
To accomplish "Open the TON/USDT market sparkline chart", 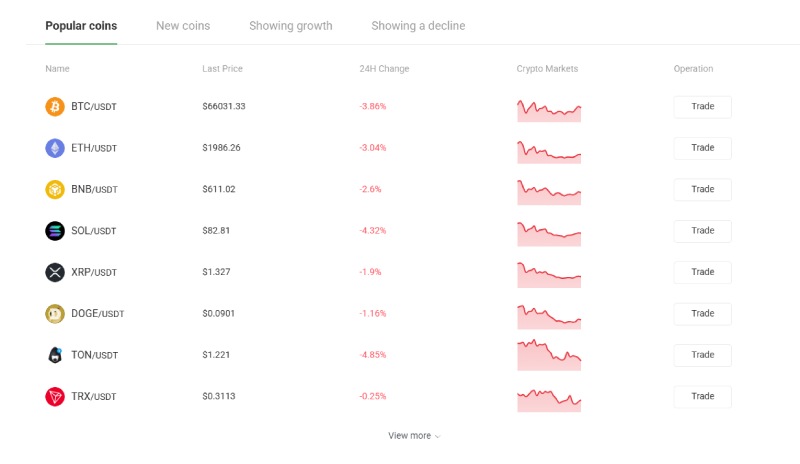I will 549,357.
